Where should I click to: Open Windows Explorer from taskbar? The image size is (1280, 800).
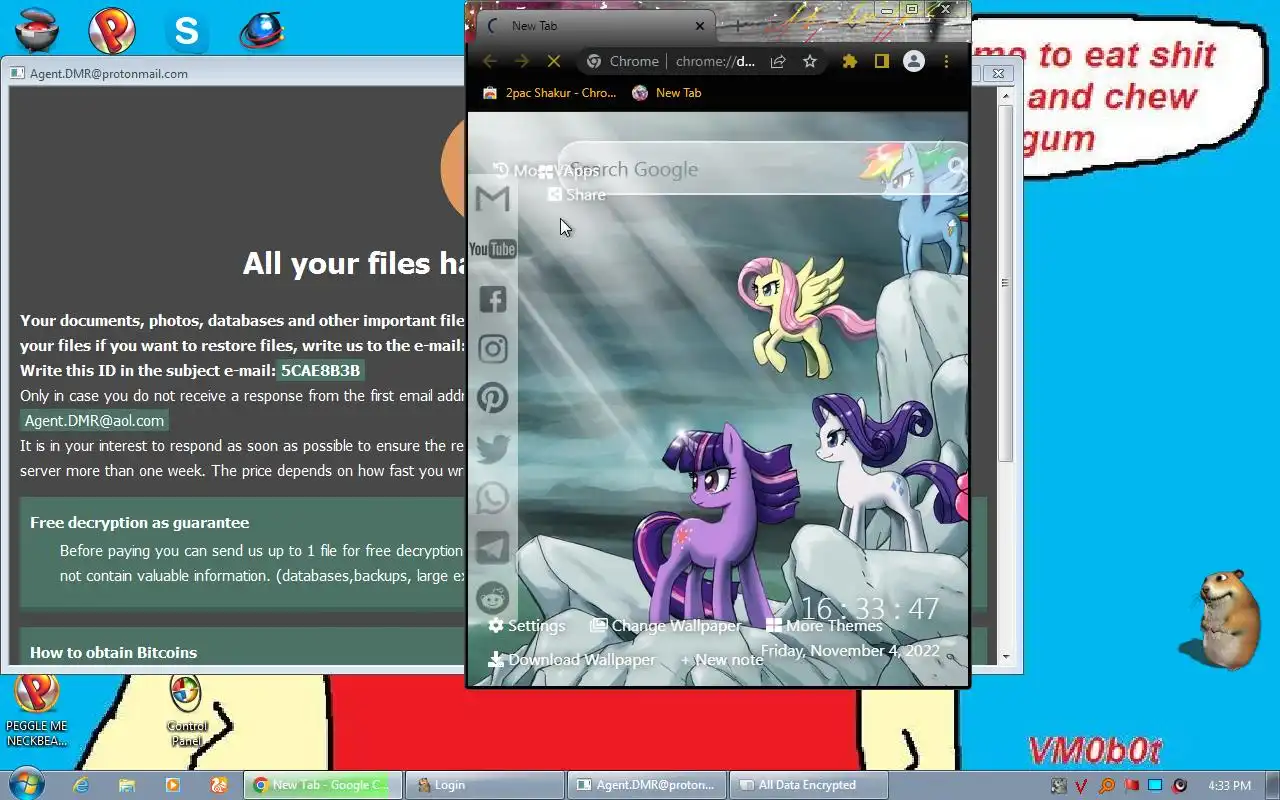(126, 785)
